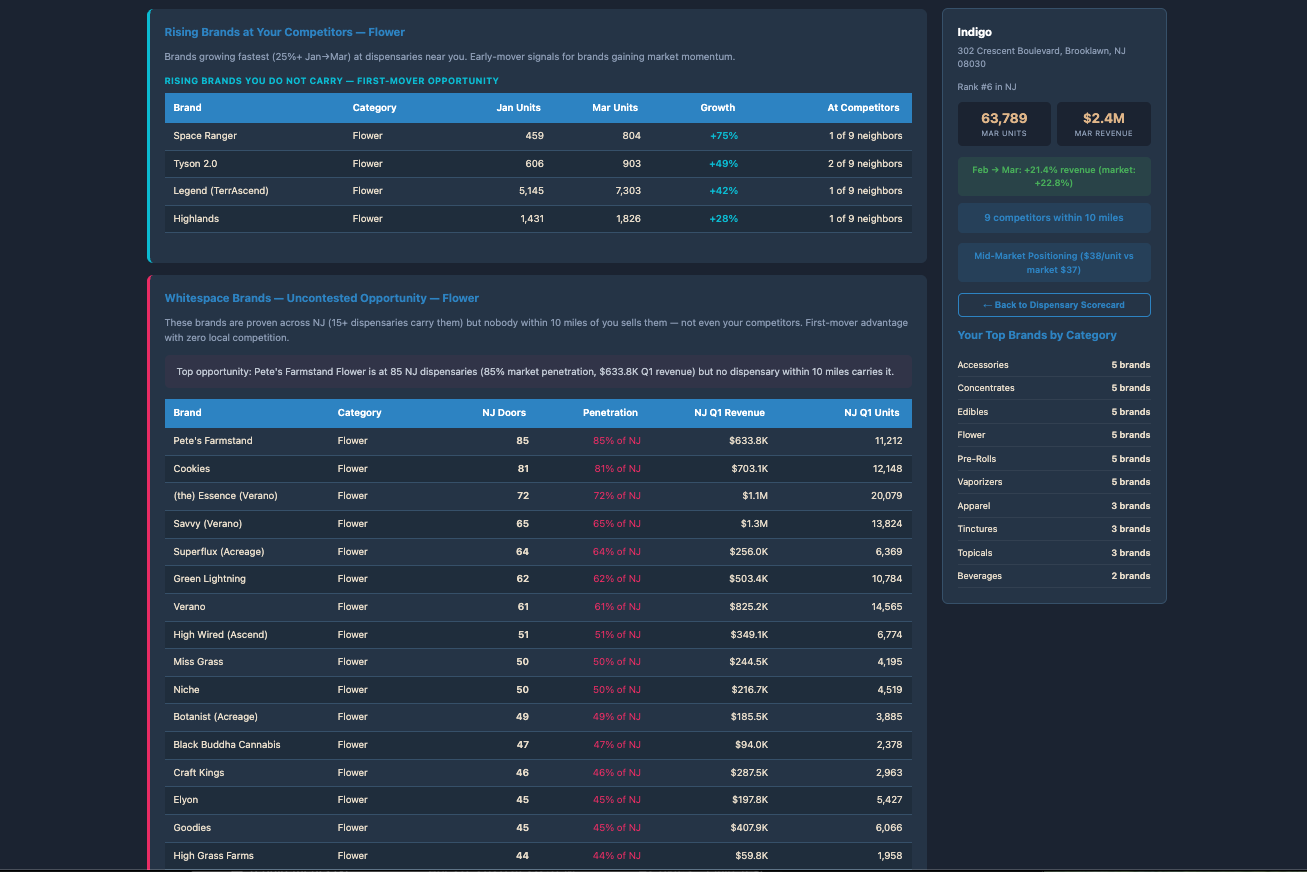Select the Mid-Market Positioning badge
1307x872 pixels.
(x=1054, y=263)
